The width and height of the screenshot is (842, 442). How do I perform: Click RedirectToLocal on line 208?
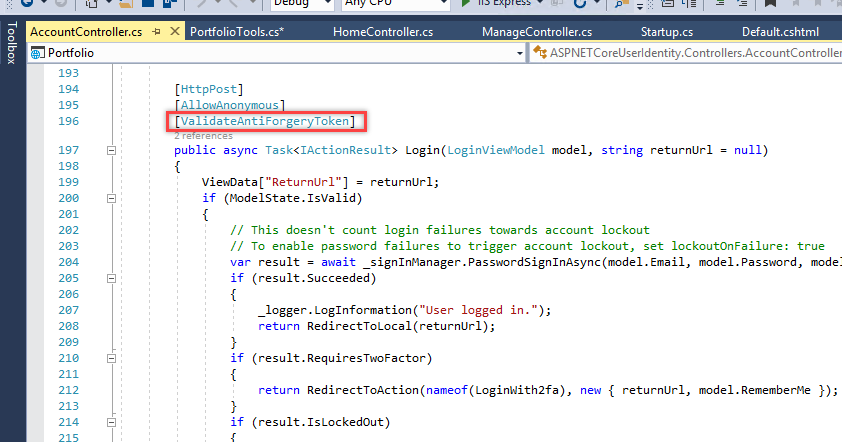pyautogui.click(x=359, y=326)
